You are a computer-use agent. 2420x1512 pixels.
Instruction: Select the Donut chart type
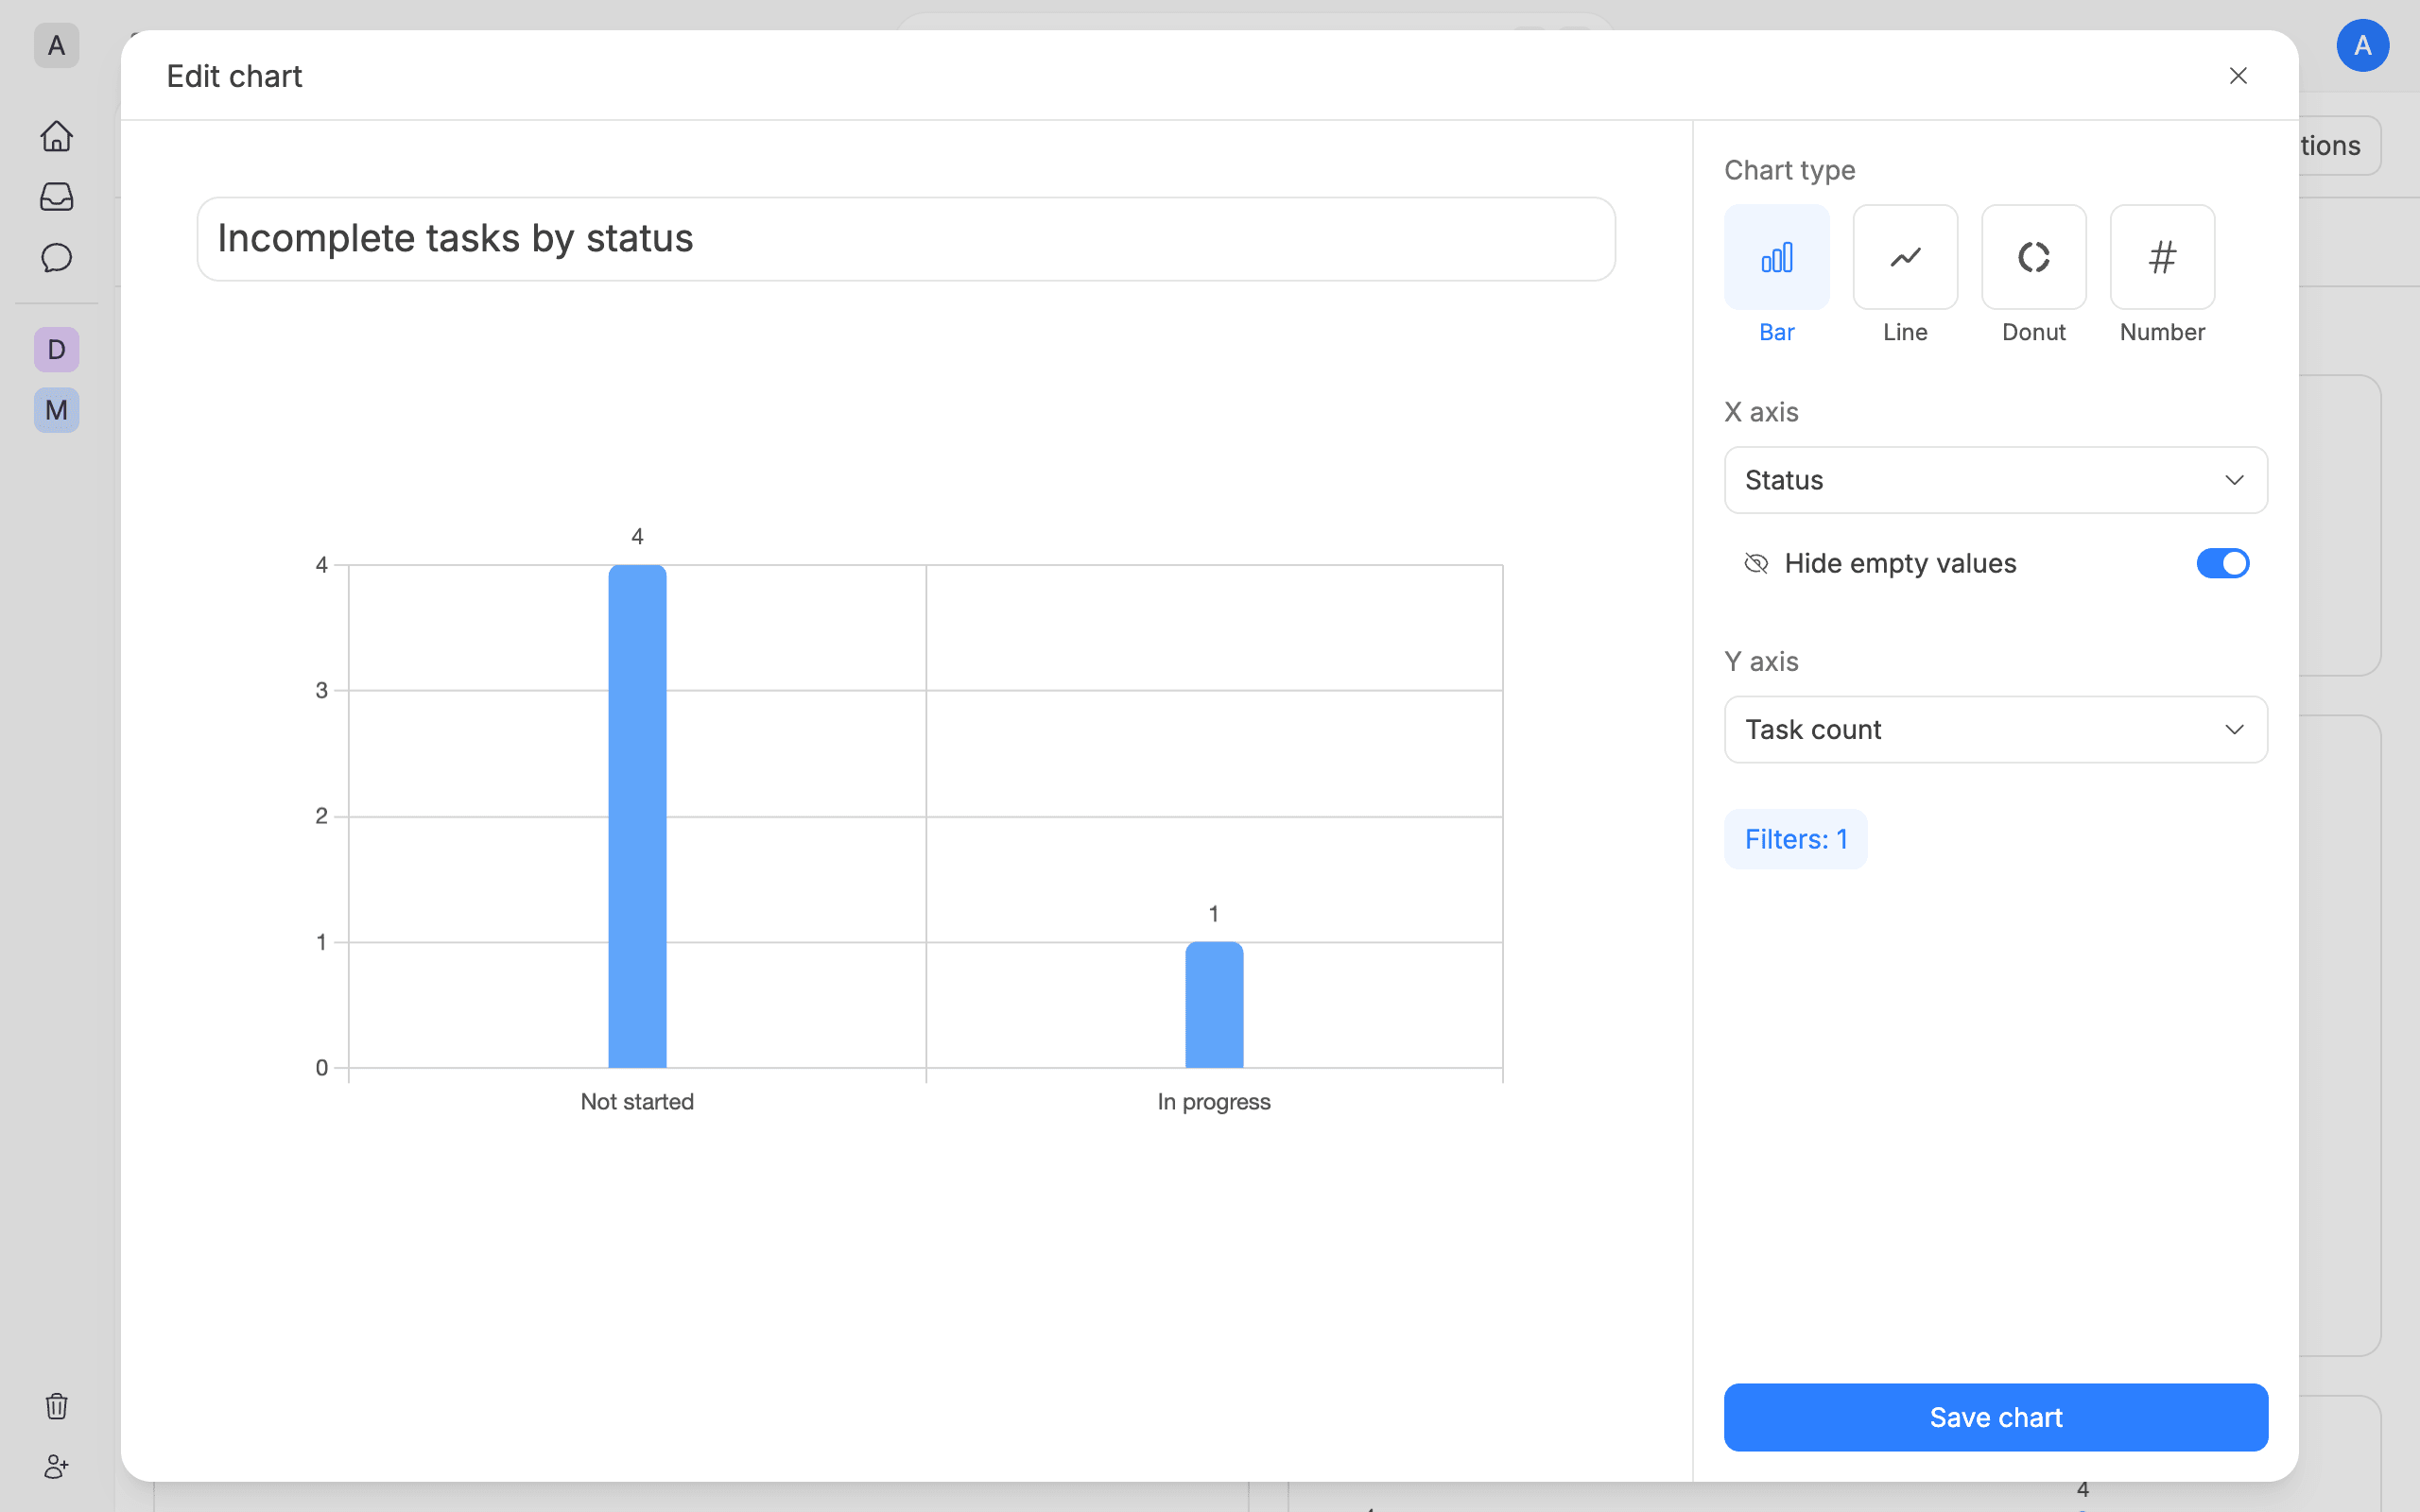click(x=2034, y=257)
